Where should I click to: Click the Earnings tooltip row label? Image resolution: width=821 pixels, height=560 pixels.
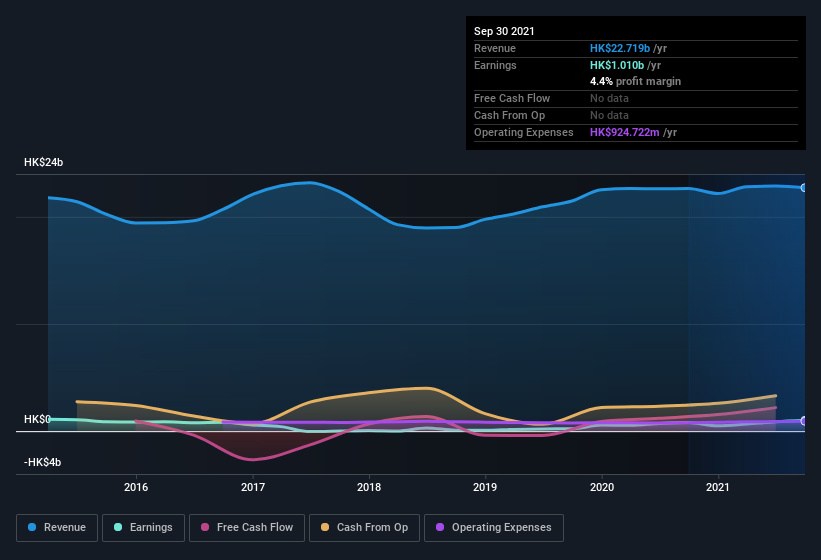(495, 65)
